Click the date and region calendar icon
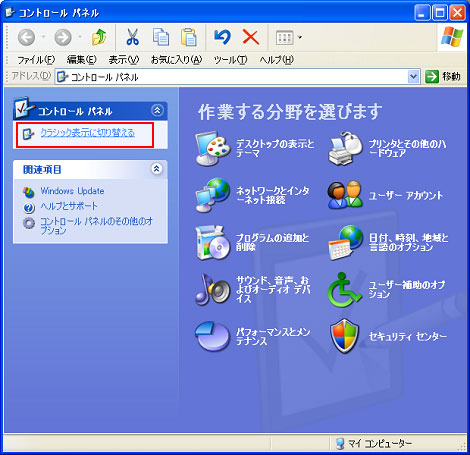The image size is (470, 455). [x=345, y=243]
